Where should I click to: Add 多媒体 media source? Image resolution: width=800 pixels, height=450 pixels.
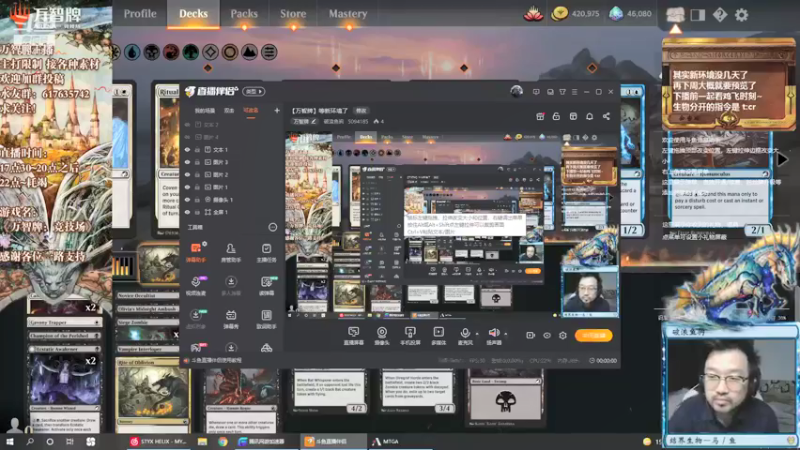point(438,336)
